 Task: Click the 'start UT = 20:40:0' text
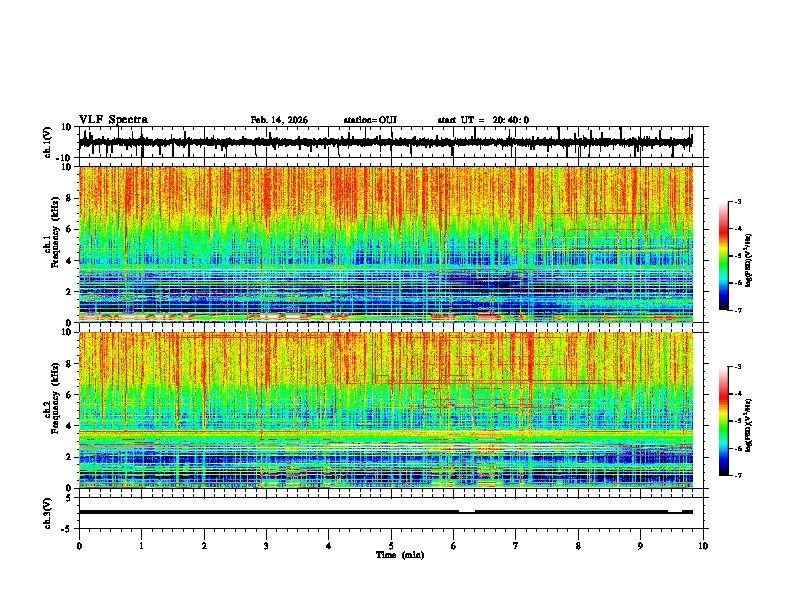tap(483, 120)
